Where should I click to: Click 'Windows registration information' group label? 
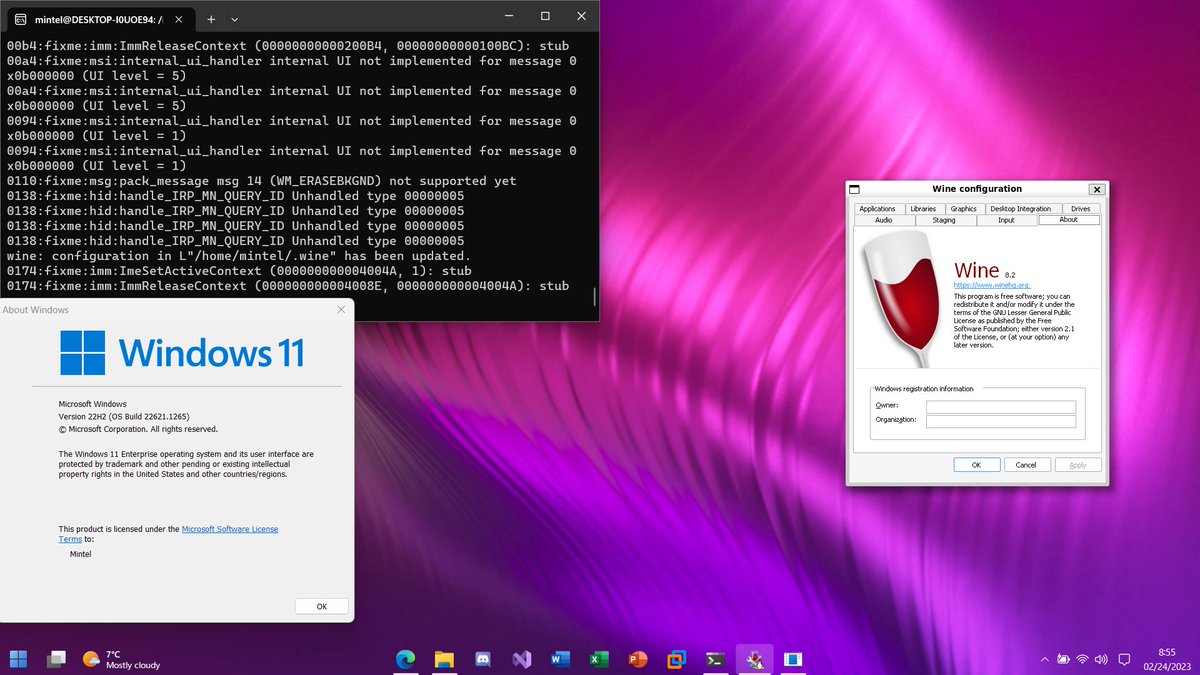(924, 388)
